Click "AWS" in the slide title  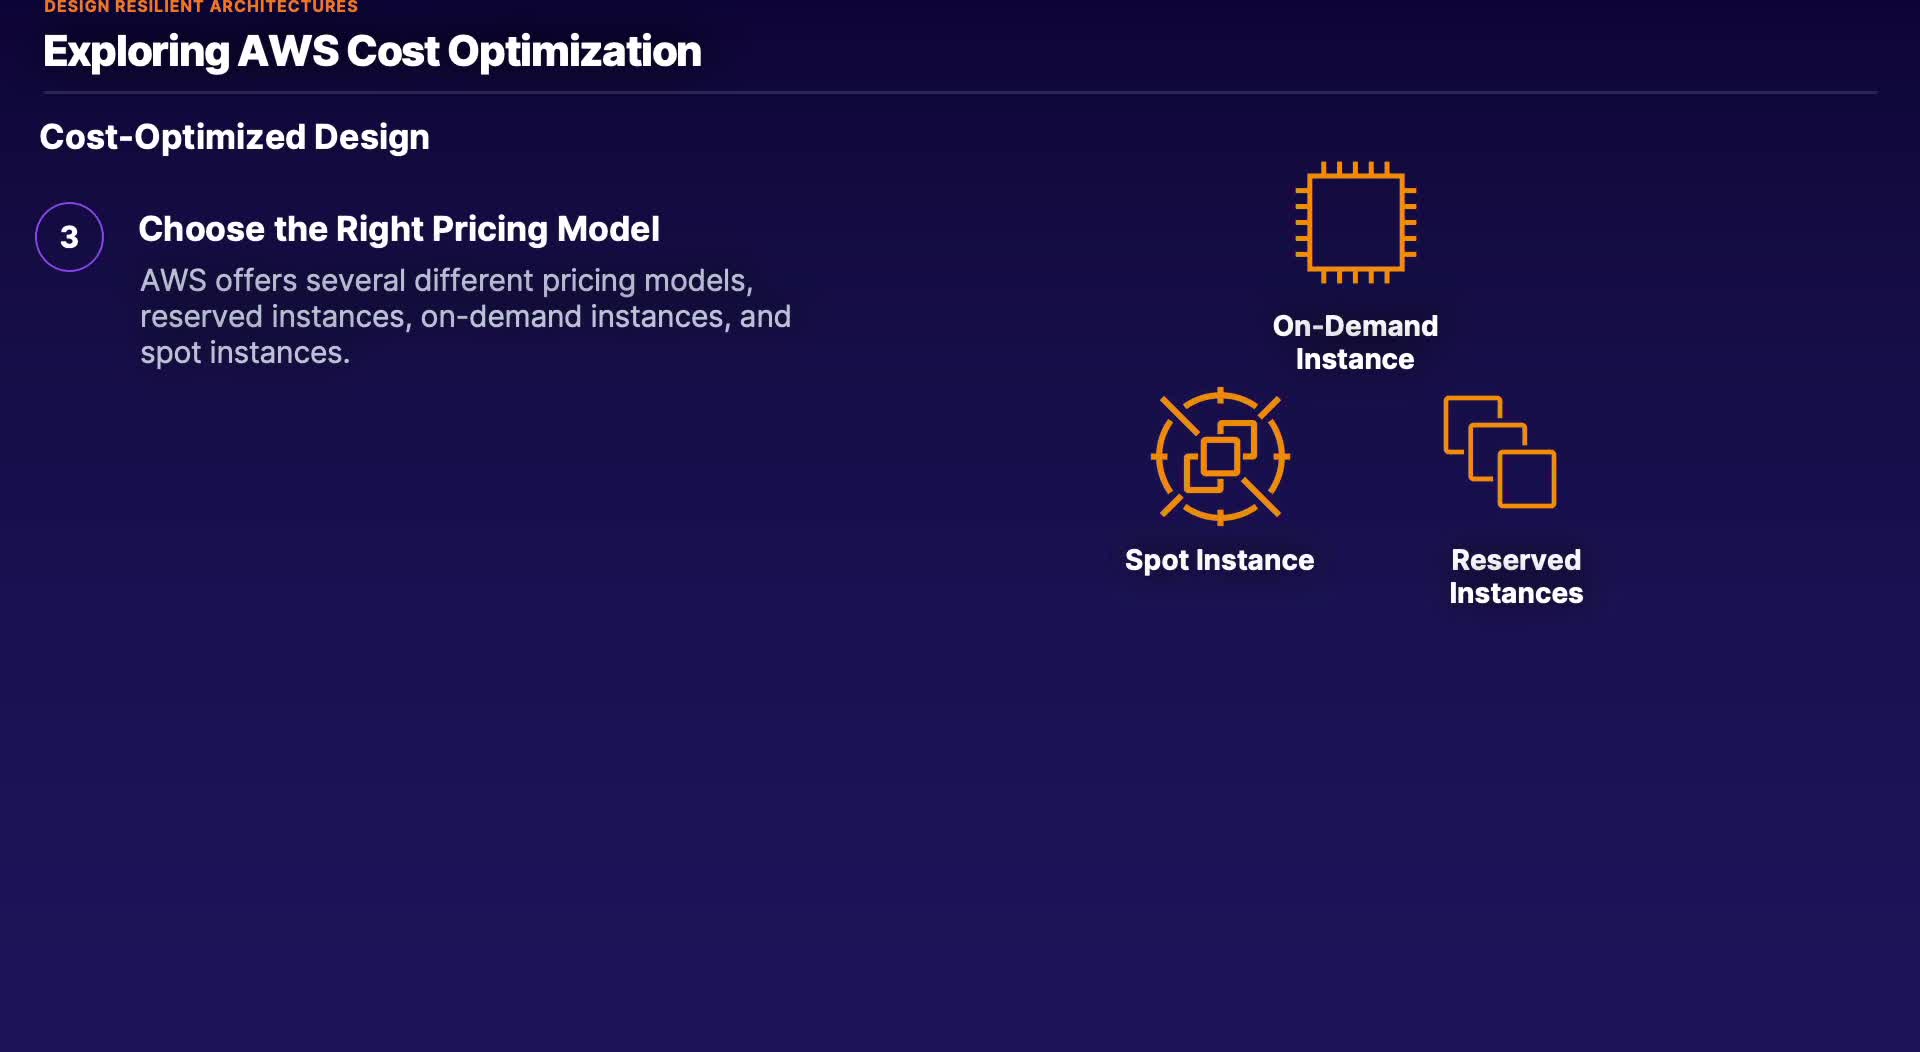click(x=288, y=51)
